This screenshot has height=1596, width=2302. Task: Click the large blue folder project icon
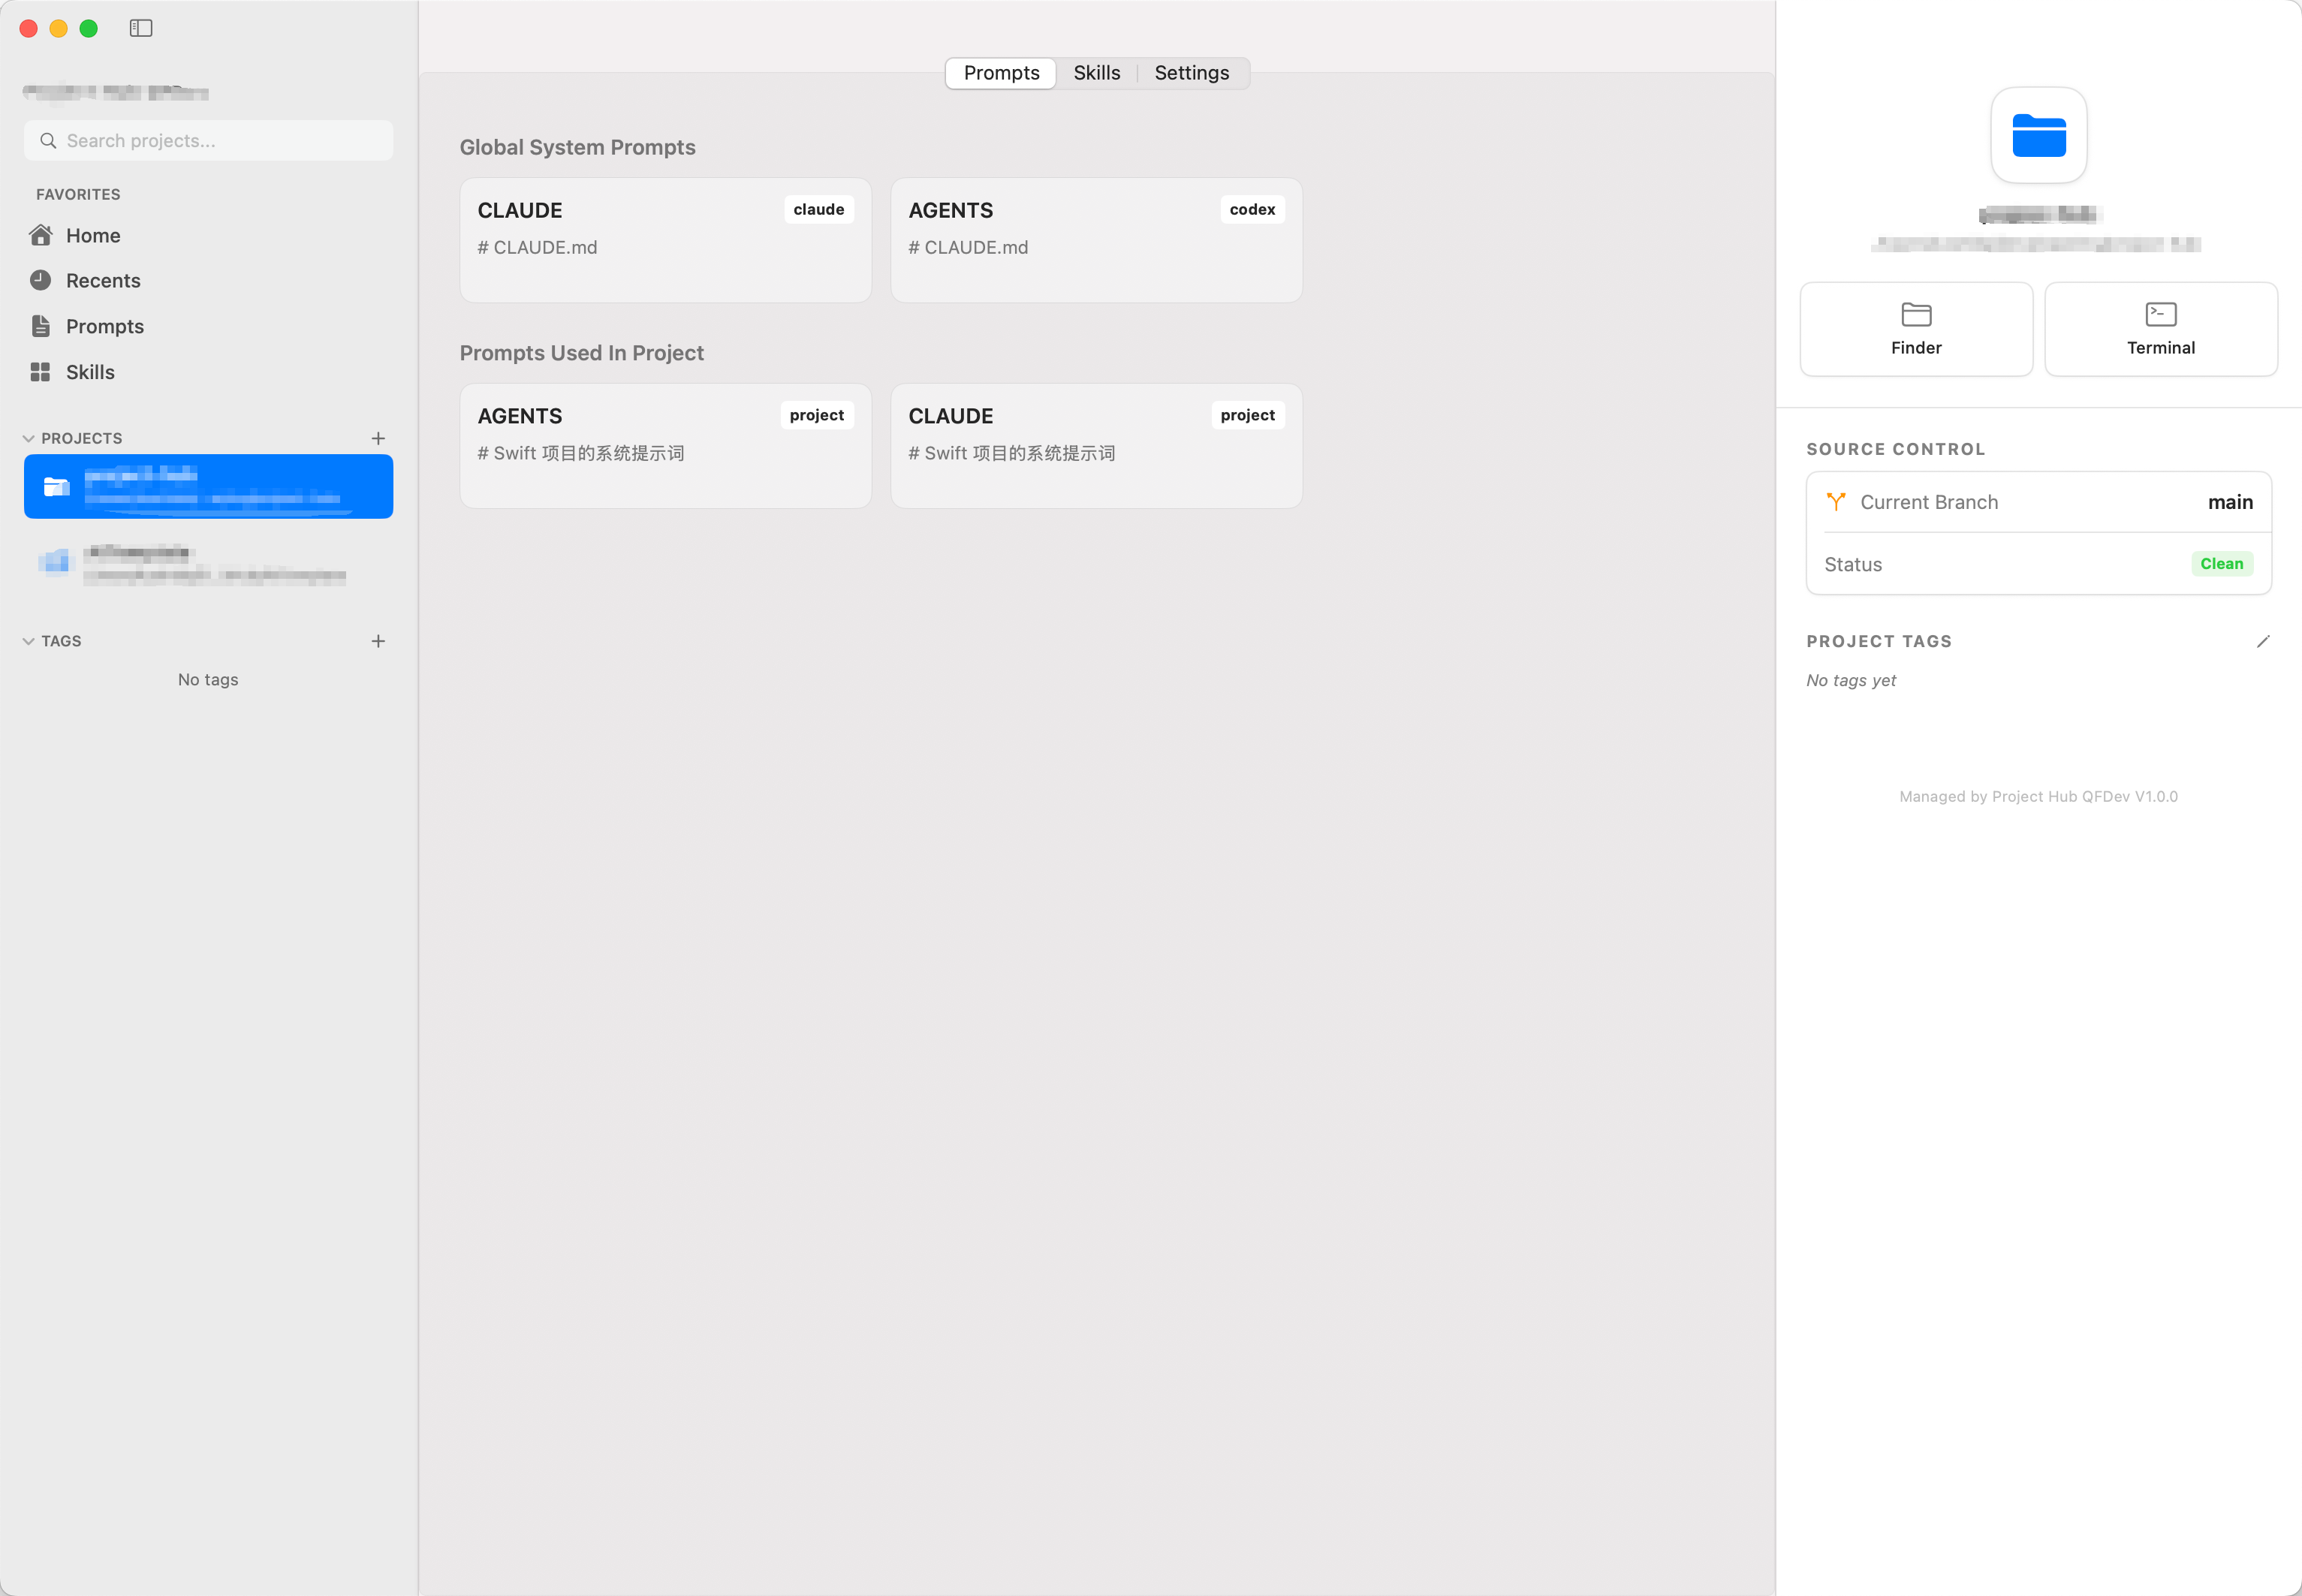click(2038, 135)
